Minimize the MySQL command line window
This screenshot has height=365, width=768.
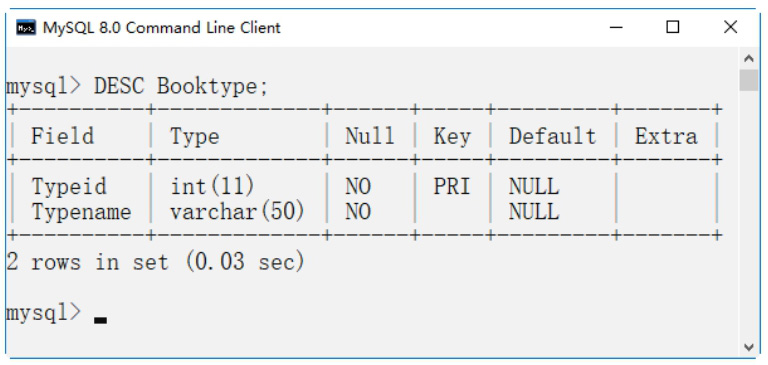(616, 27)
